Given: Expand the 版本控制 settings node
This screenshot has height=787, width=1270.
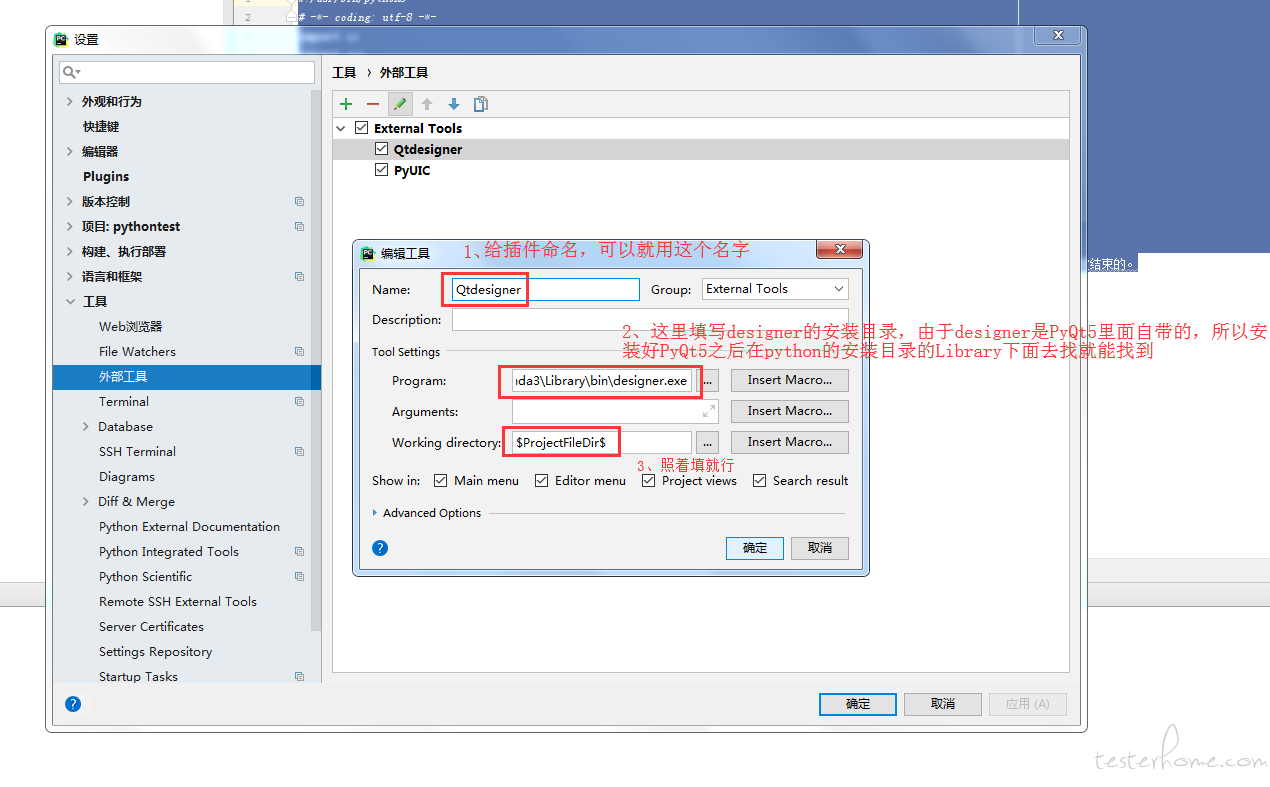Looking at the screenshot, I should [69, 201].
